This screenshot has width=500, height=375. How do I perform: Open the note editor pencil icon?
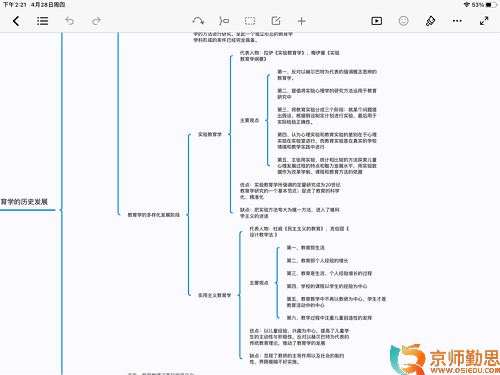tap(276, 21)
